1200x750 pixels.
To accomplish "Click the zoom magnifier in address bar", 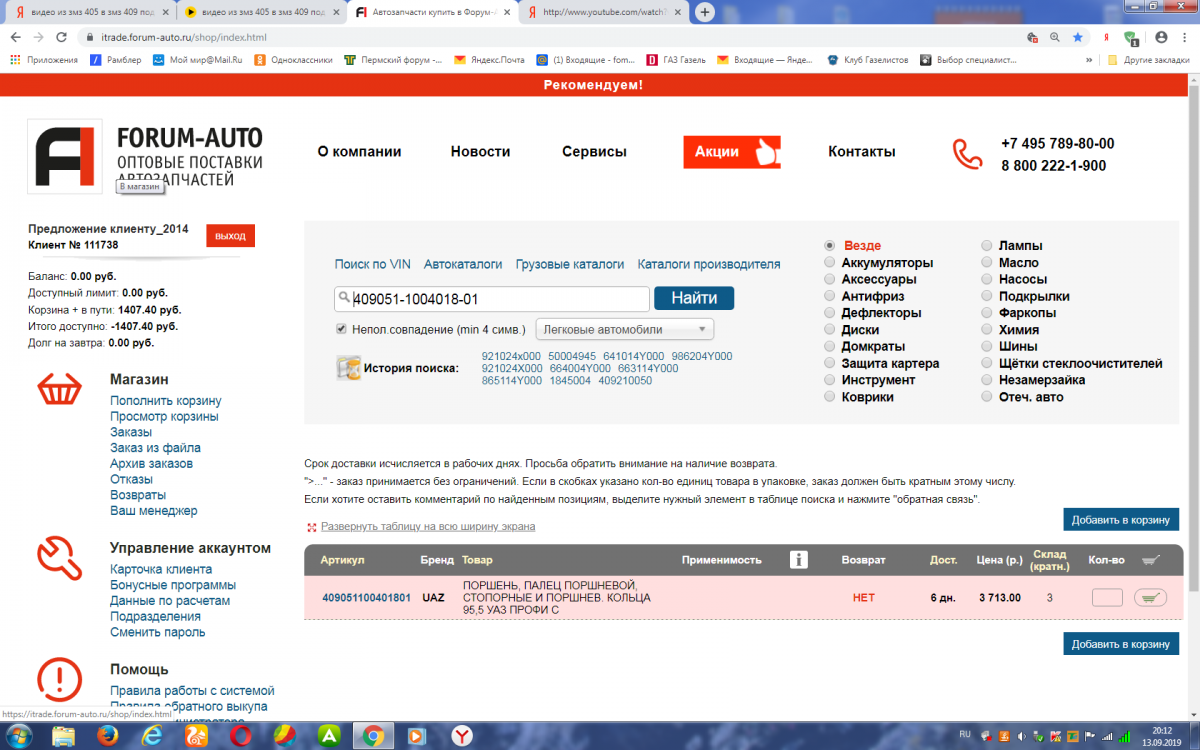I will [x=1054, y=37].
